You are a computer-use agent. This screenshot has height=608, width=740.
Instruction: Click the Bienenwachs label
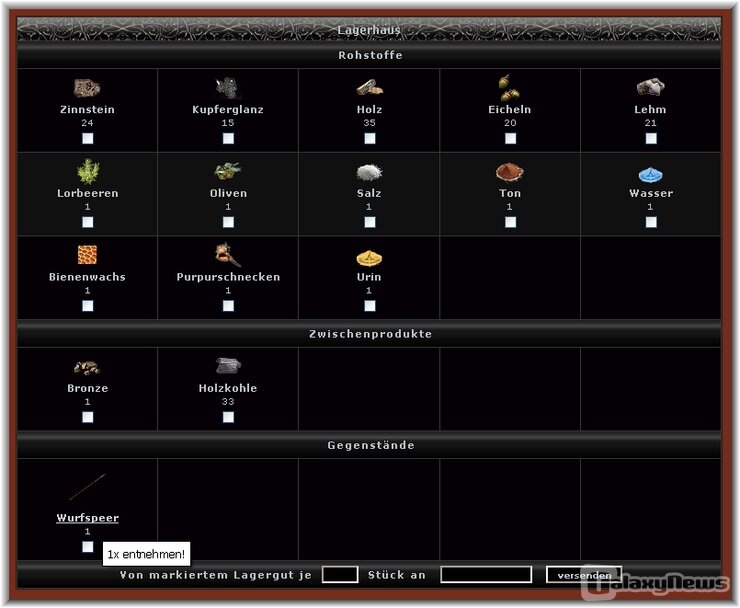pyautogui.click(x=87, y=277)
